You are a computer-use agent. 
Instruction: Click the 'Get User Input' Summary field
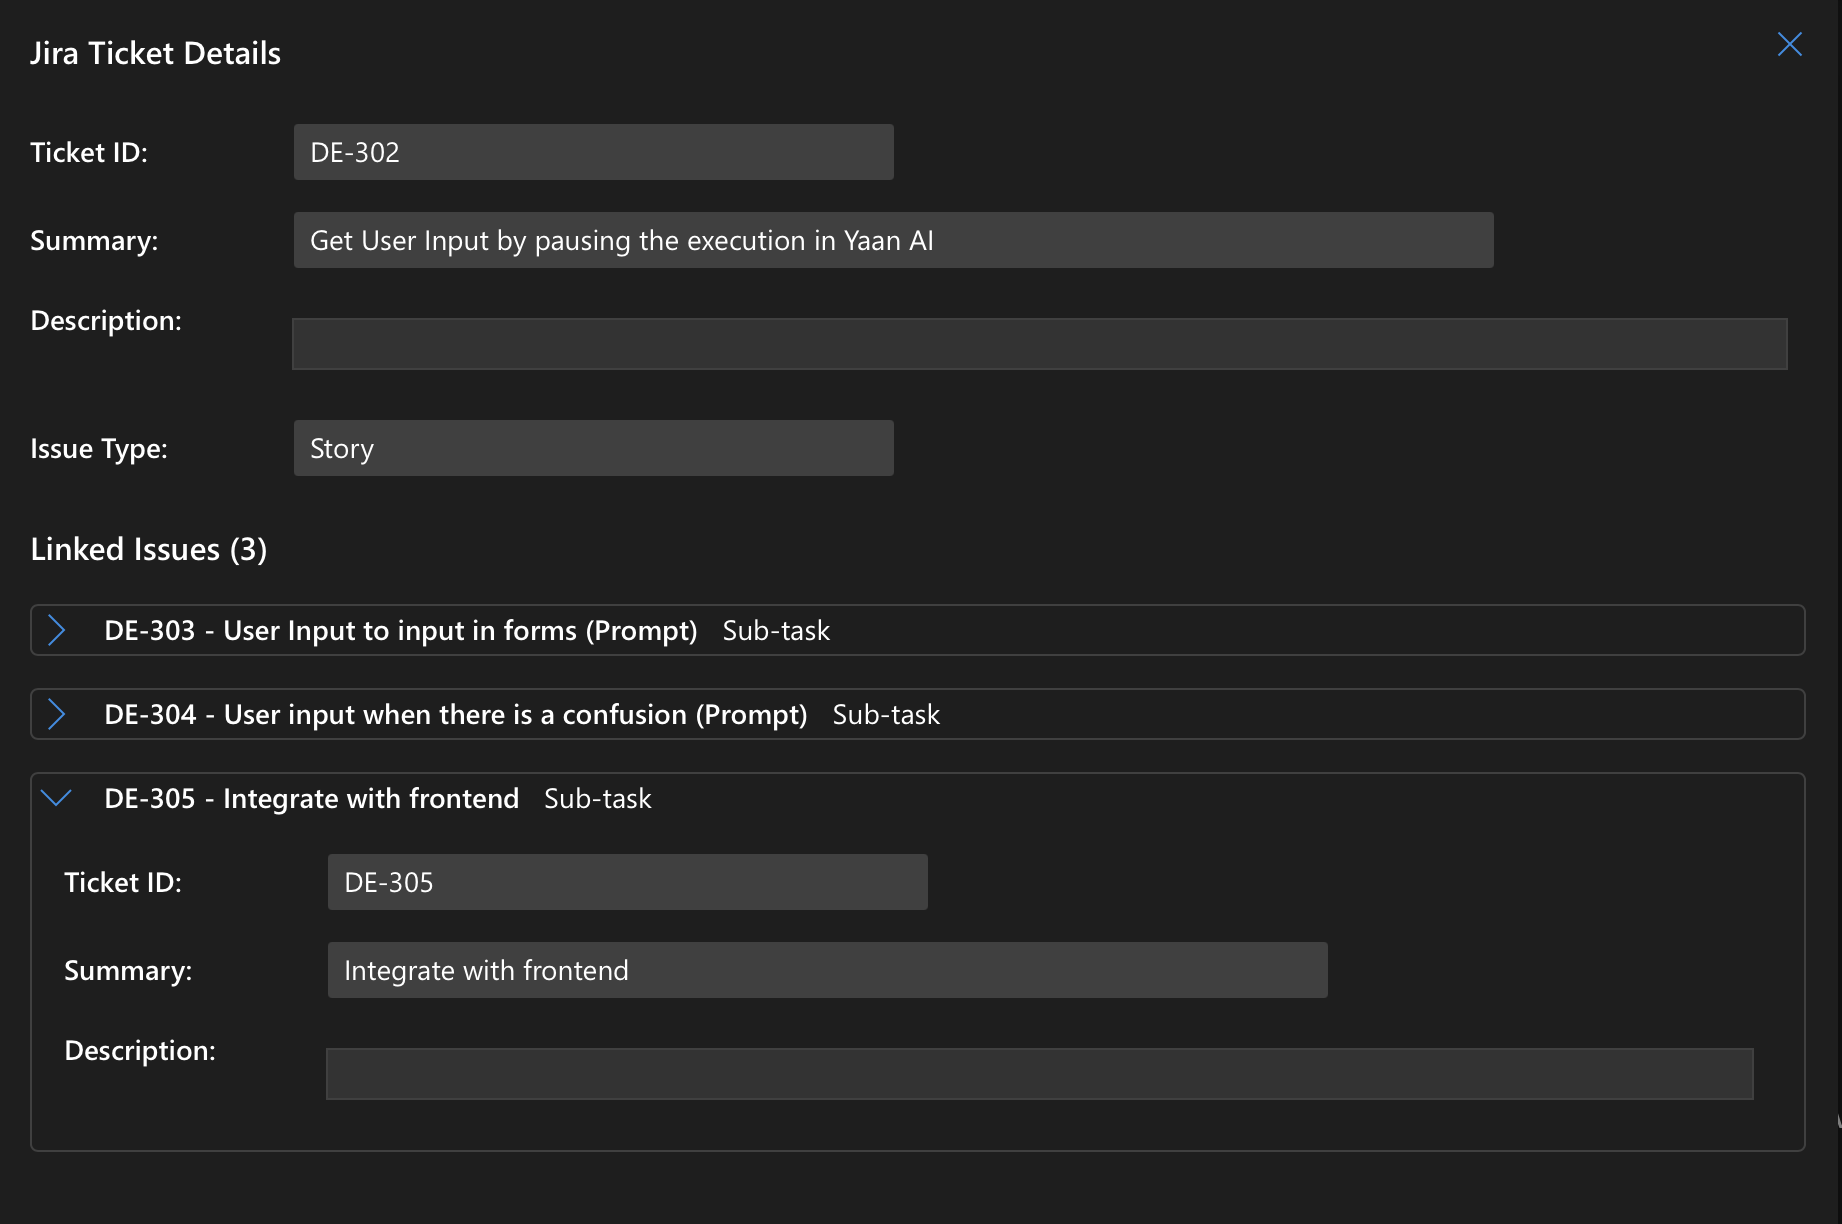[x=893, y=240]
